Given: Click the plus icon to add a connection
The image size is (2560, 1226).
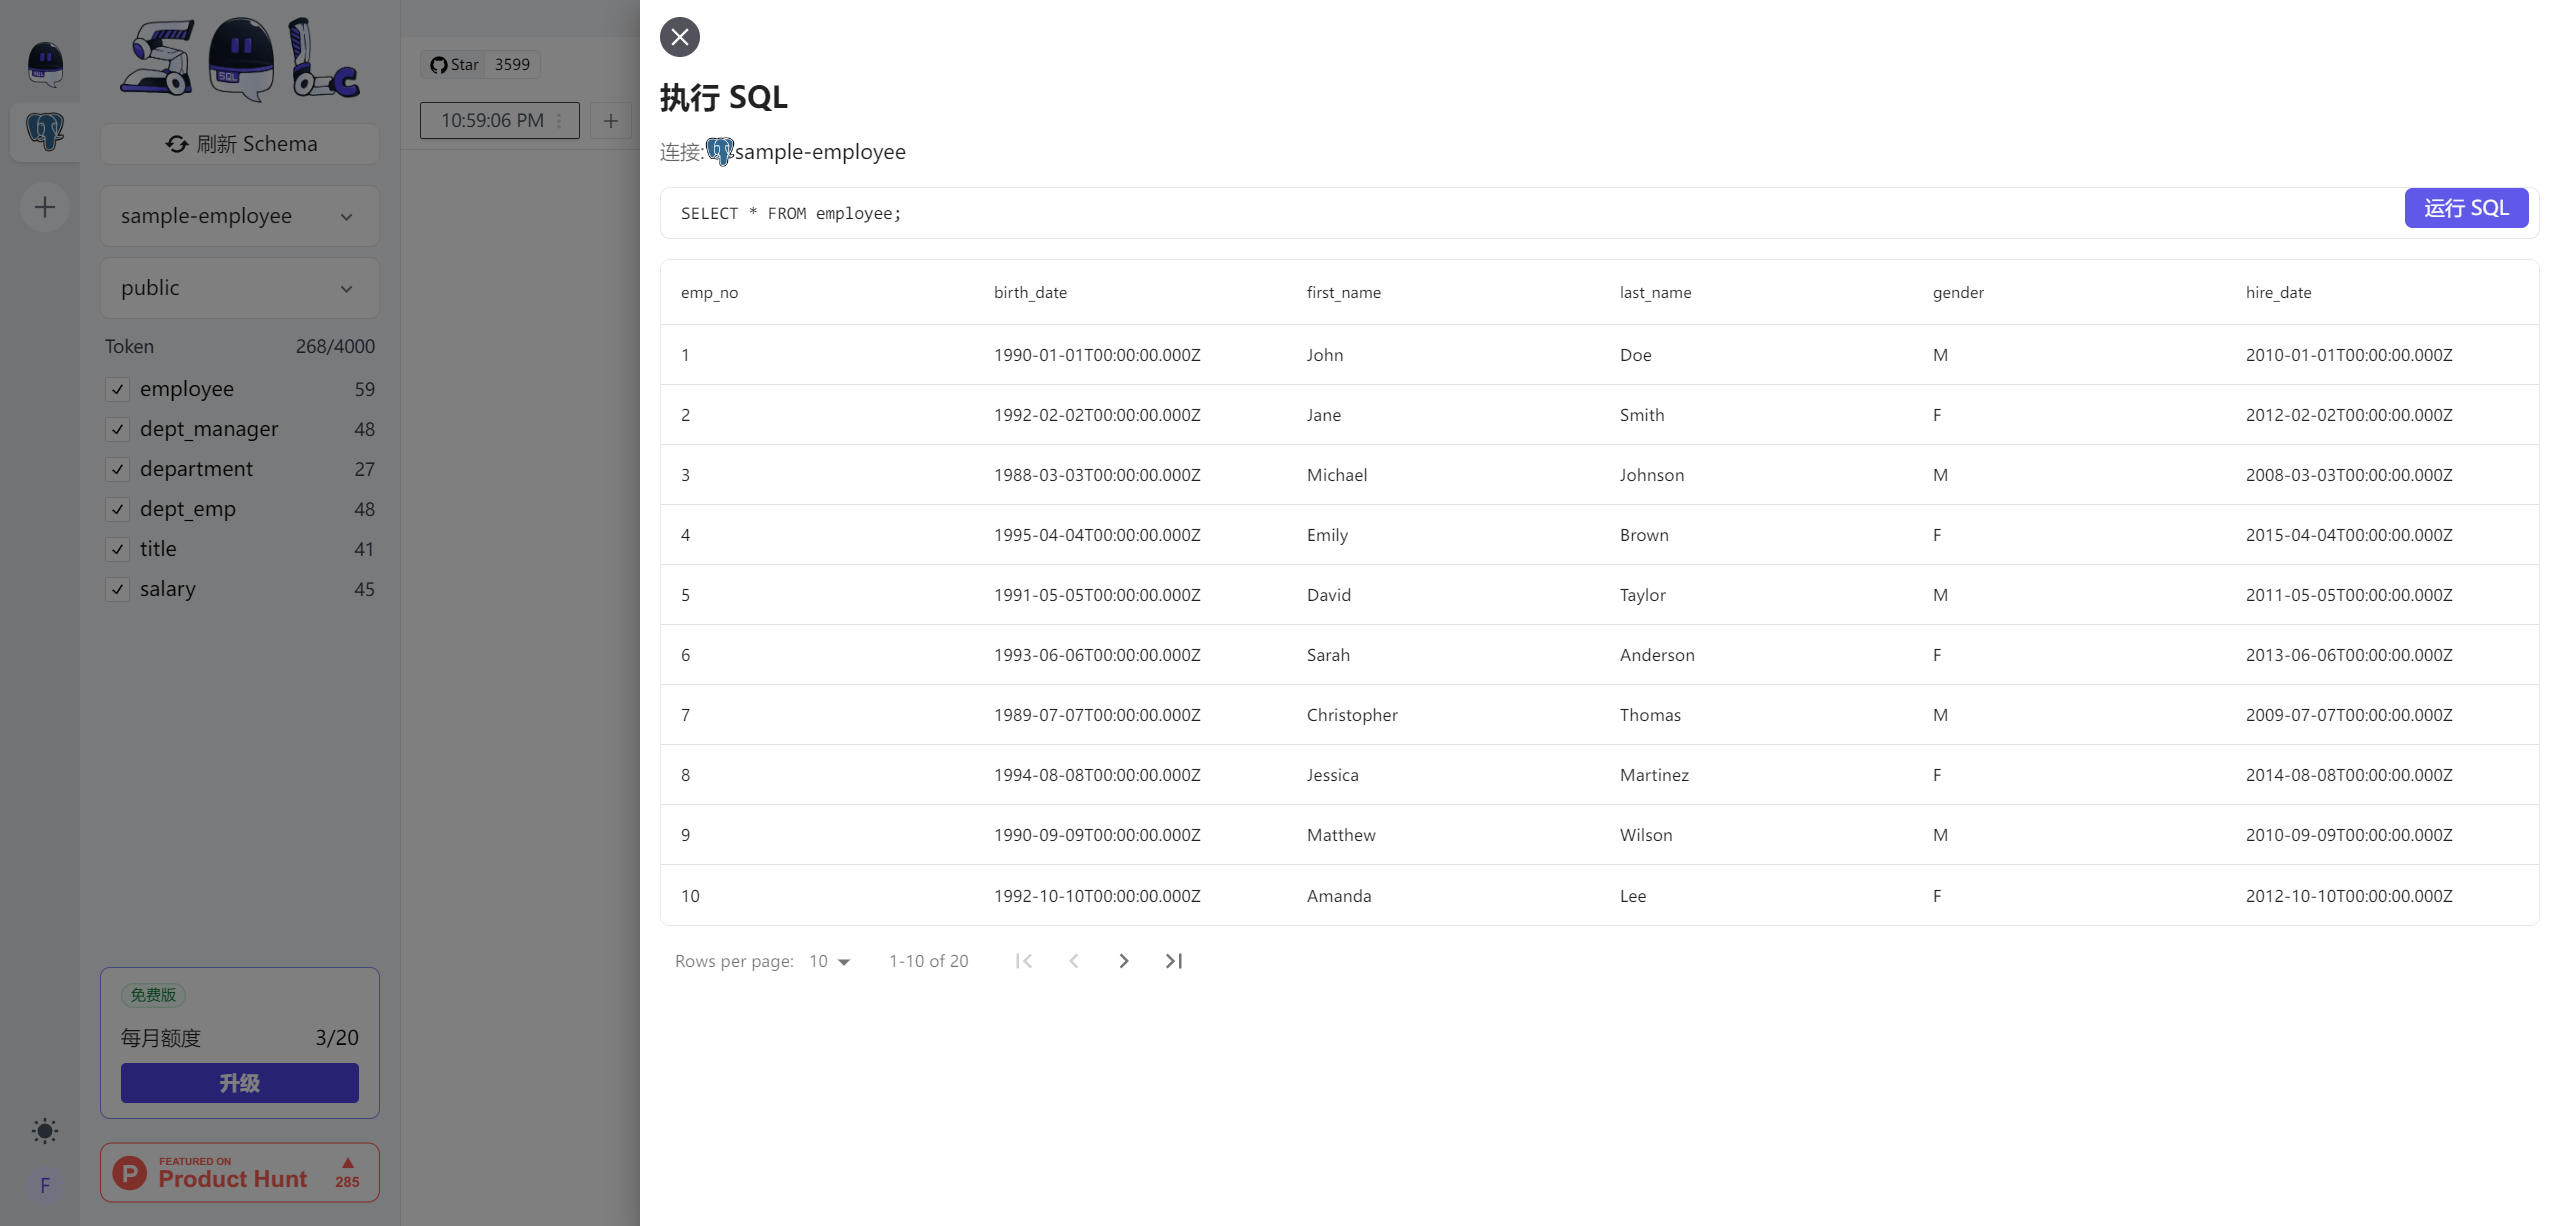Looking at the screenshot, I should click(x=43, y=207).
